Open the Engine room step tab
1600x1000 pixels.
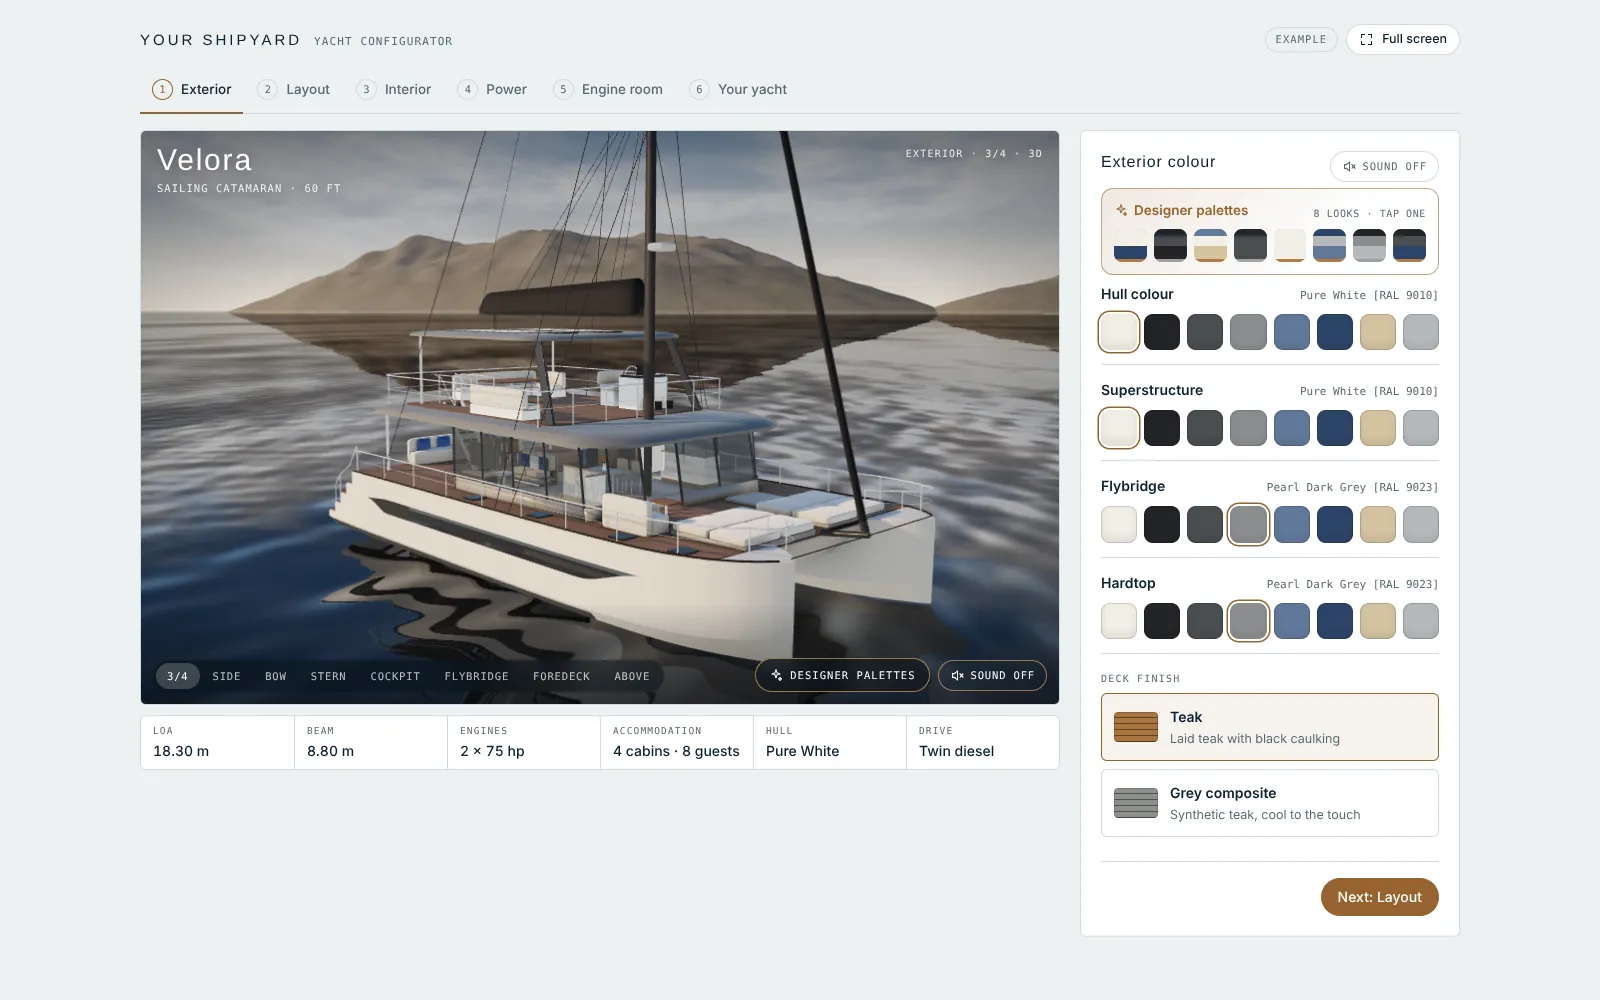point(608,89)
